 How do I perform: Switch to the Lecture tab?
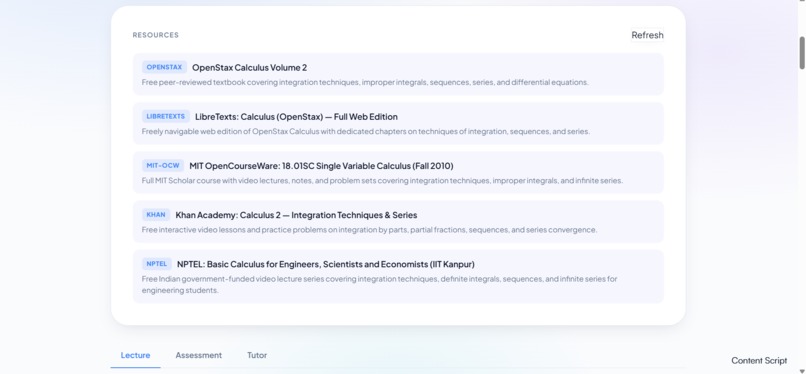135,355
